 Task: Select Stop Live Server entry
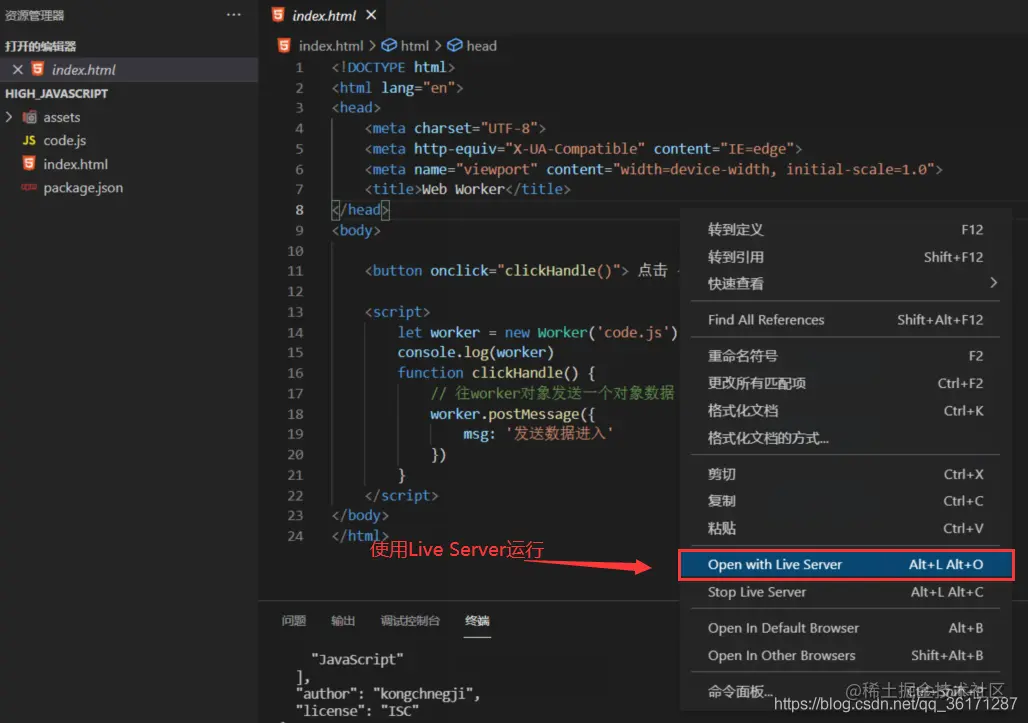click(845, 592)
